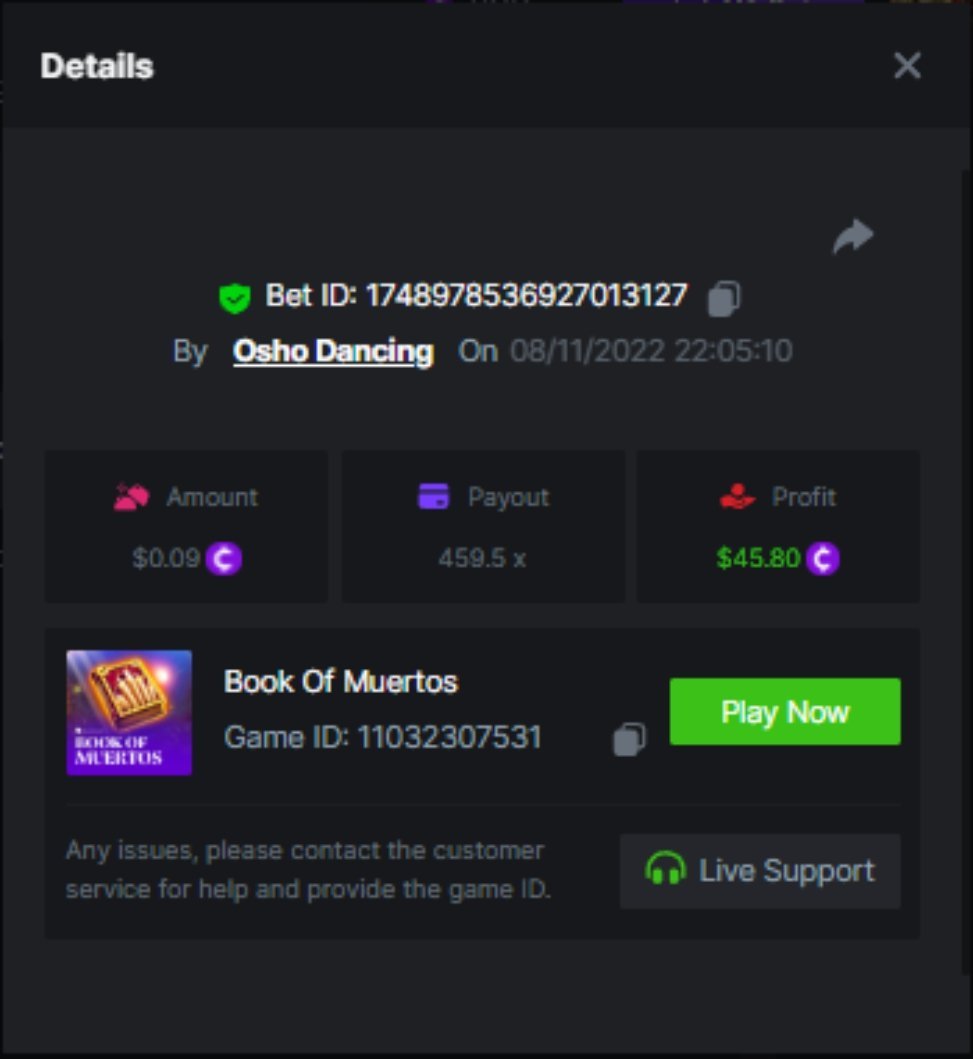Close the Details dialog
The image size is (973, 1059).
[x=907, y=66]
